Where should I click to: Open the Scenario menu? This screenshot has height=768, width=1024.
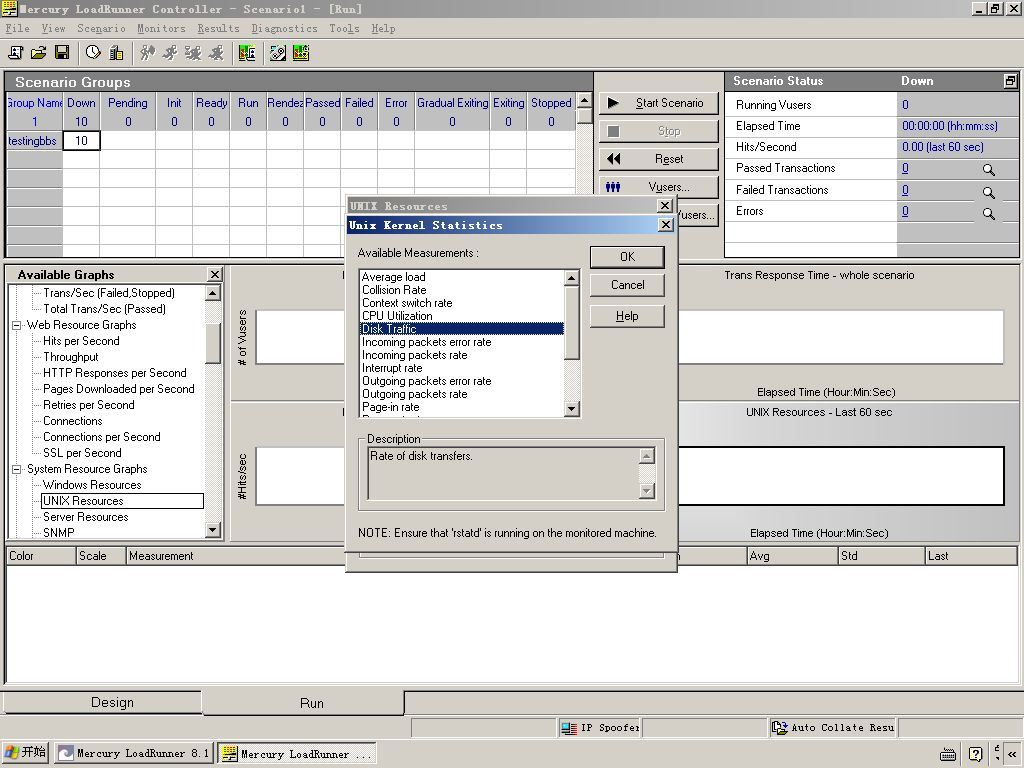pyautogui.click(x=101, y=29)
